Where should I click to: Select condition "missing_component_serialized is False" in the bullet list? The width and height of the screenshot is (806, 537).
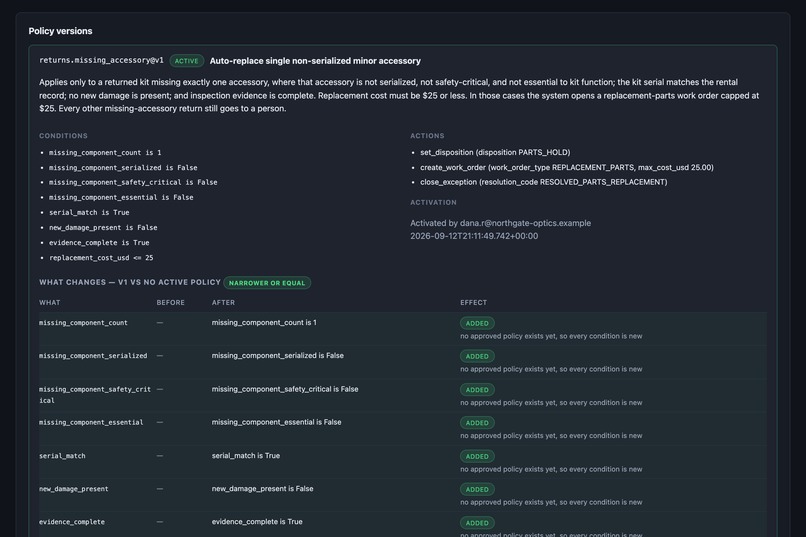123,168
